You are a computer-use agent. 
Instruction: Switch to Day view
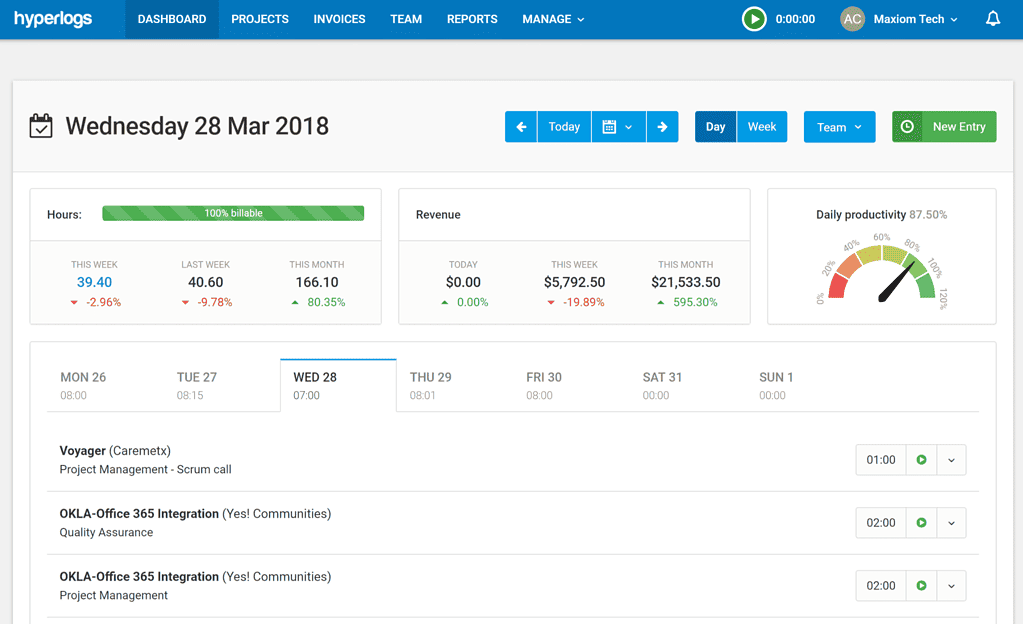715,127
